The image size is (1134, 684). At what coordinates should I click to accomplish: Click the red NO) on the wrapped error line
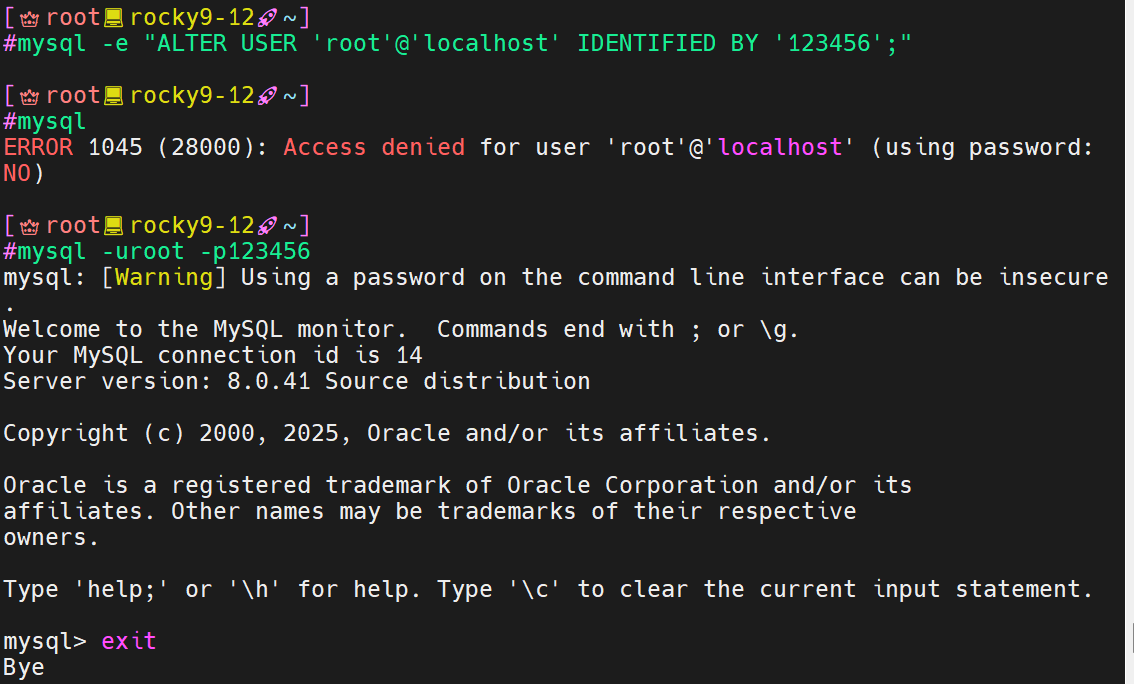pos(24,174)
